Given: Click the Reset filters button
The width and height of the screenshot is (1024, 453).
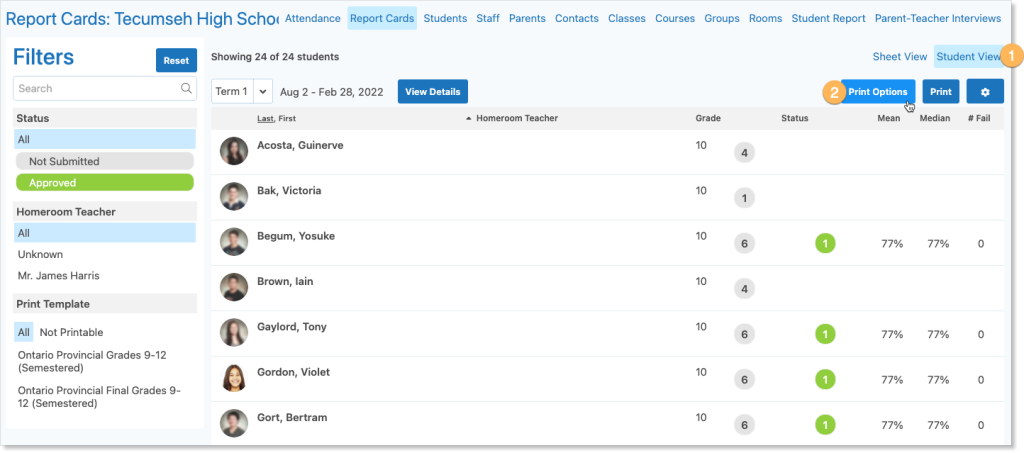Looking at the screenshot, I should click(x=176, y=61).
